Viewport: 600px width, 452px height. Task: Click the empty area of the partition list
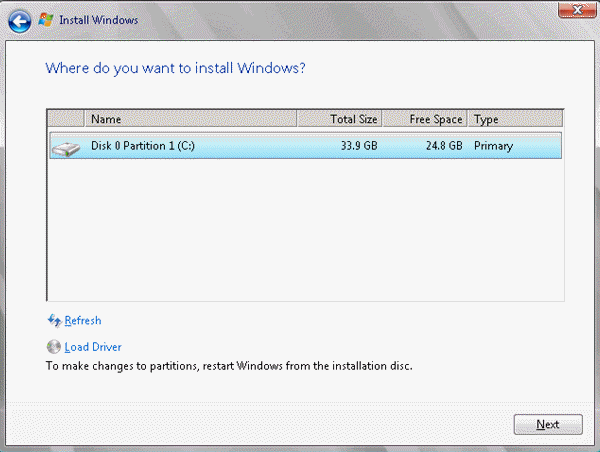tap(305, 230)
